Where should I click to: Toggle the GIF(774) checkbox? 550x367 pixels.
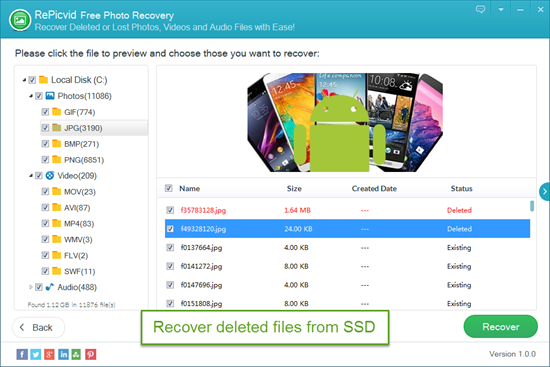45,112
